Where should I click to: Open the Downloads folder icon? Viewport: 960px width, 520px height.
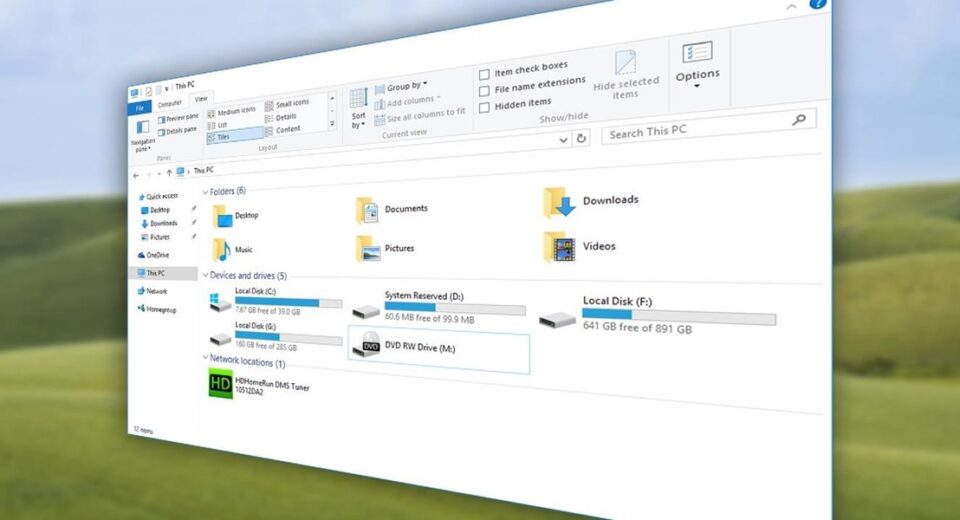point(560,203)
